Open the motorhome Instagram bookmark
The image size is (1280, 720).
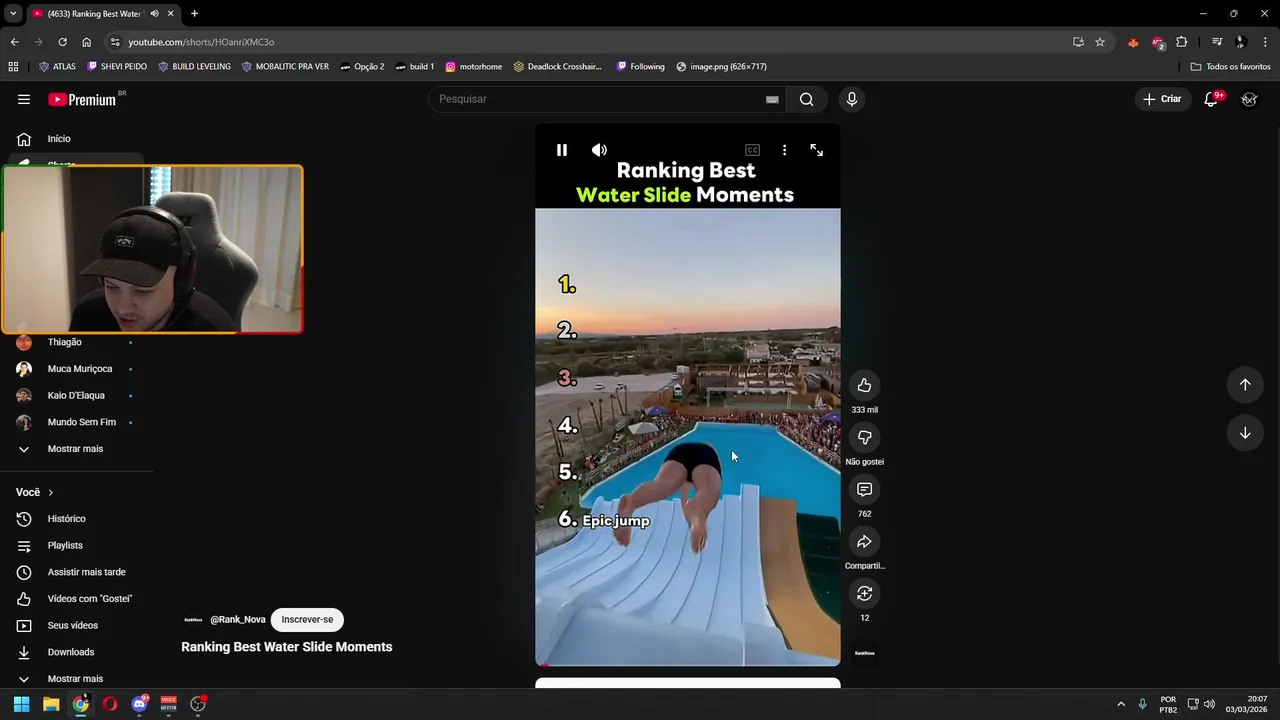tap(473, 67)
